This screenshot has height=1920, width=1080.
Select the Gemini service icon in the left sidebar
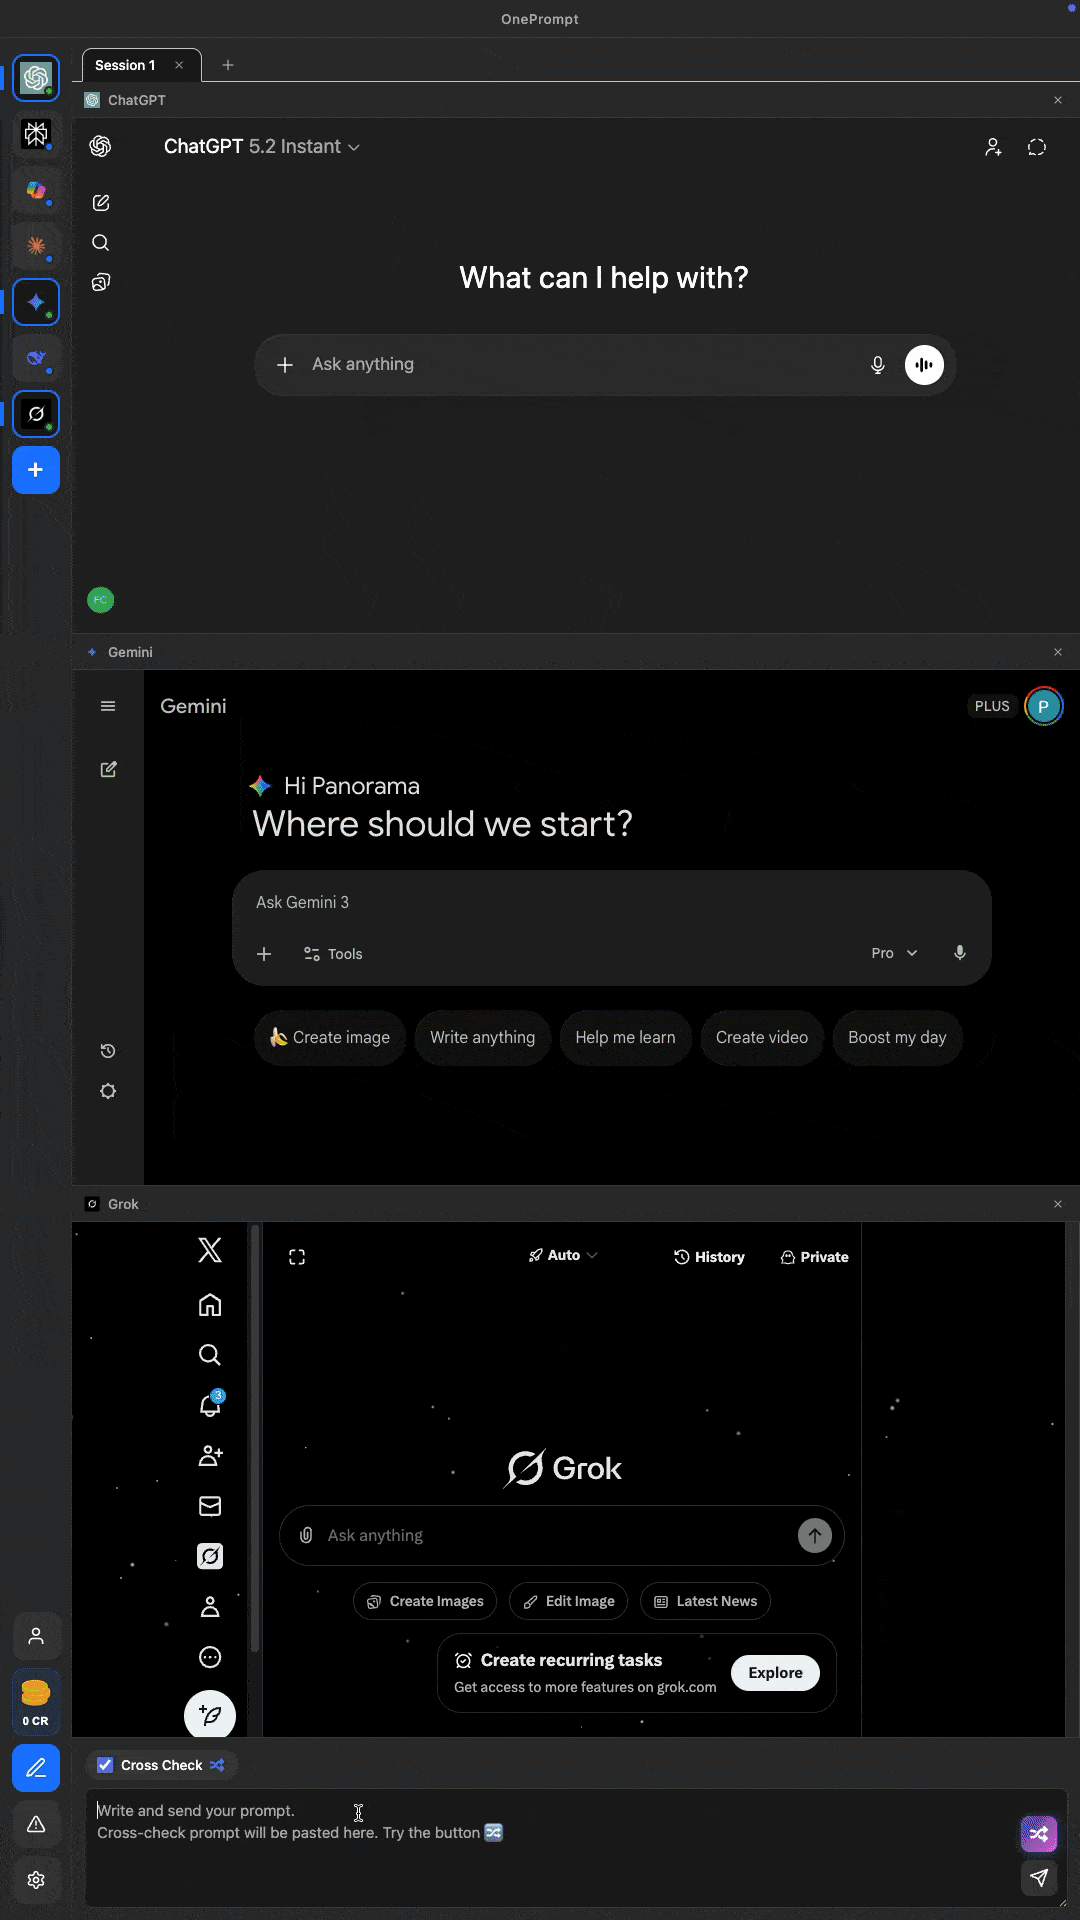tap(36, 302)
